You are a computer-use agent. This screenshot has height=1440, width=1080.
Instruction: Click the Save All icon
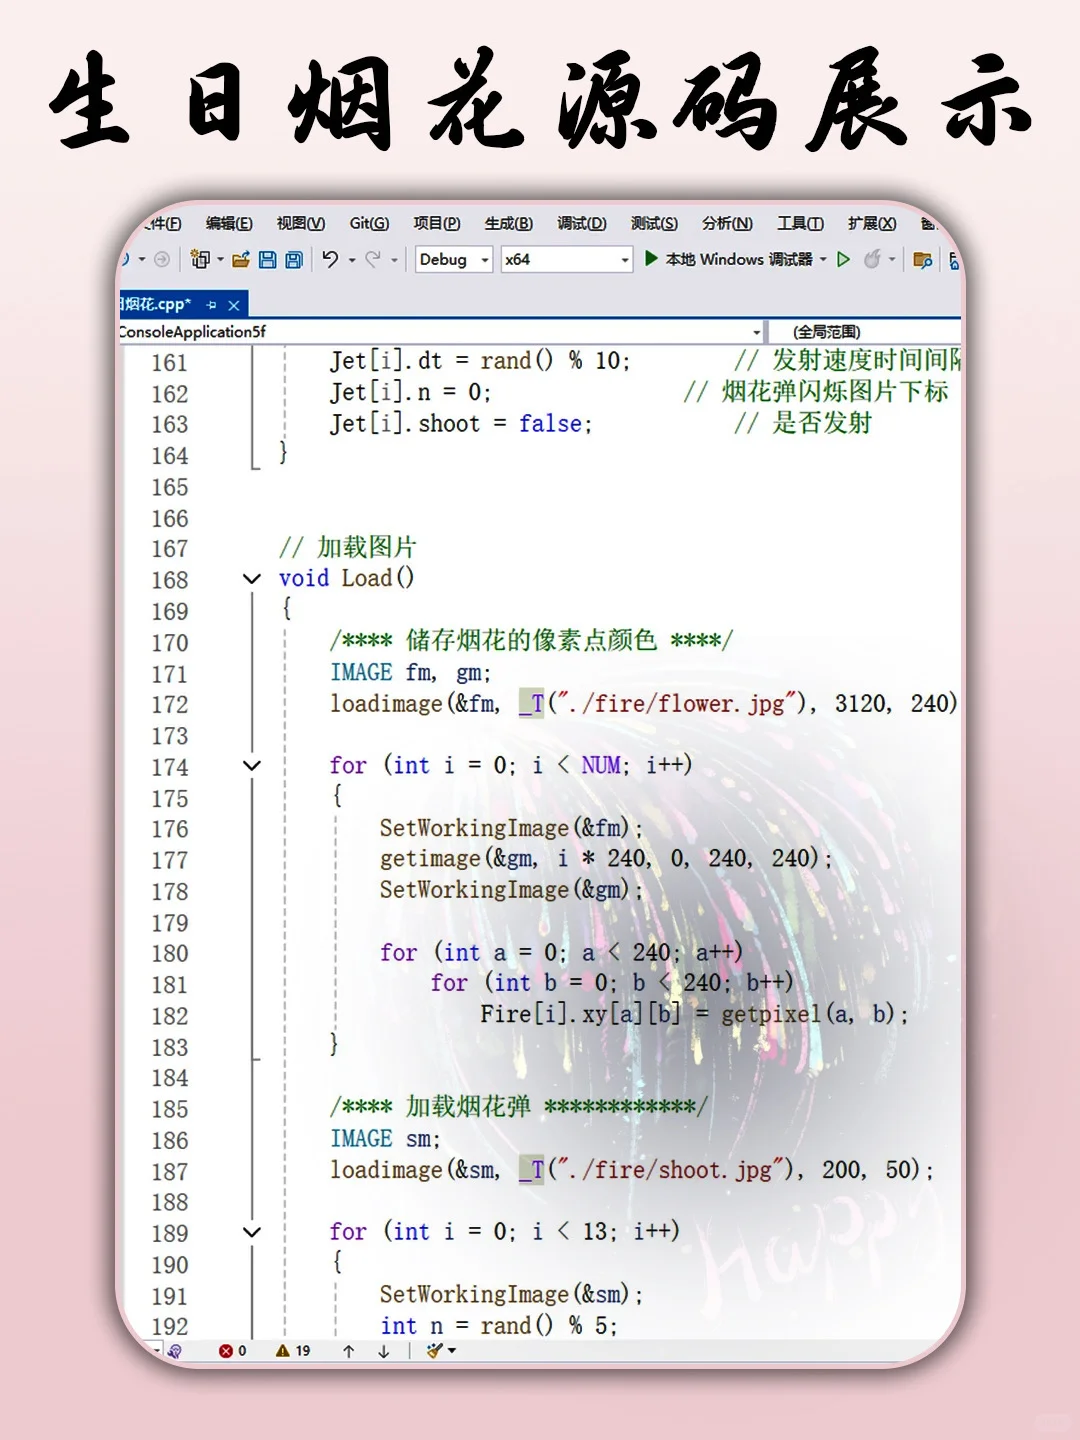click(294, 260)
